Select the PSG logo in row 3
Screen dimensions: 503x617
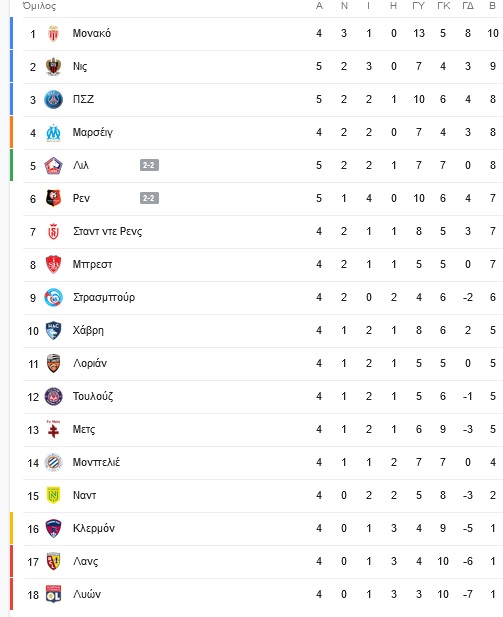click(54, 100)
